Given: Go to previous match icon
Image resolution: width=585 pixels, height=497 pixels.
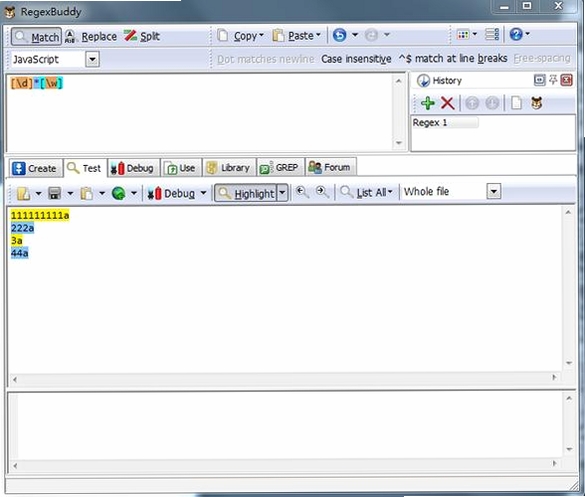Looking at the screenshot, I should (x=302, y=193).
